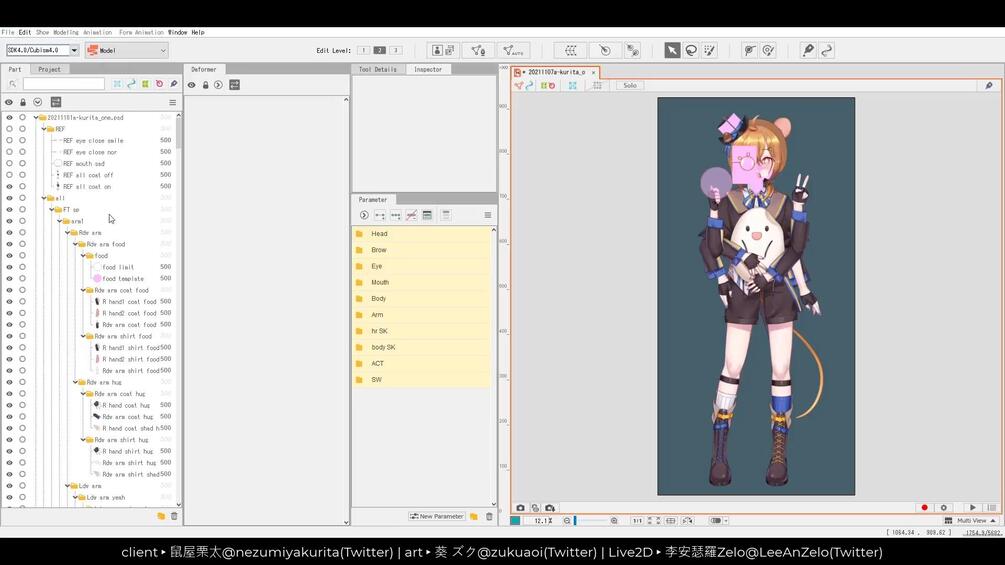
Task: Toggle visibility of REF eye close smile
Action: (x=9, y=140)
